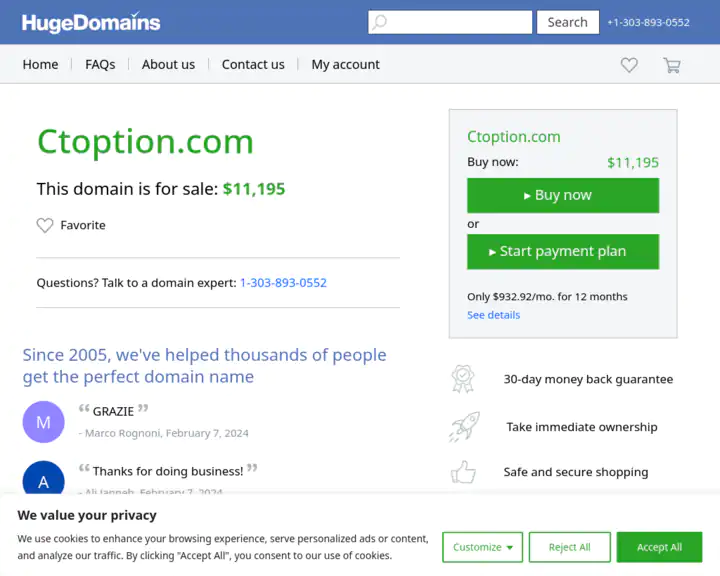Click the Accept All cookies button
Screen dimensions: 720x576
point(659,547)
